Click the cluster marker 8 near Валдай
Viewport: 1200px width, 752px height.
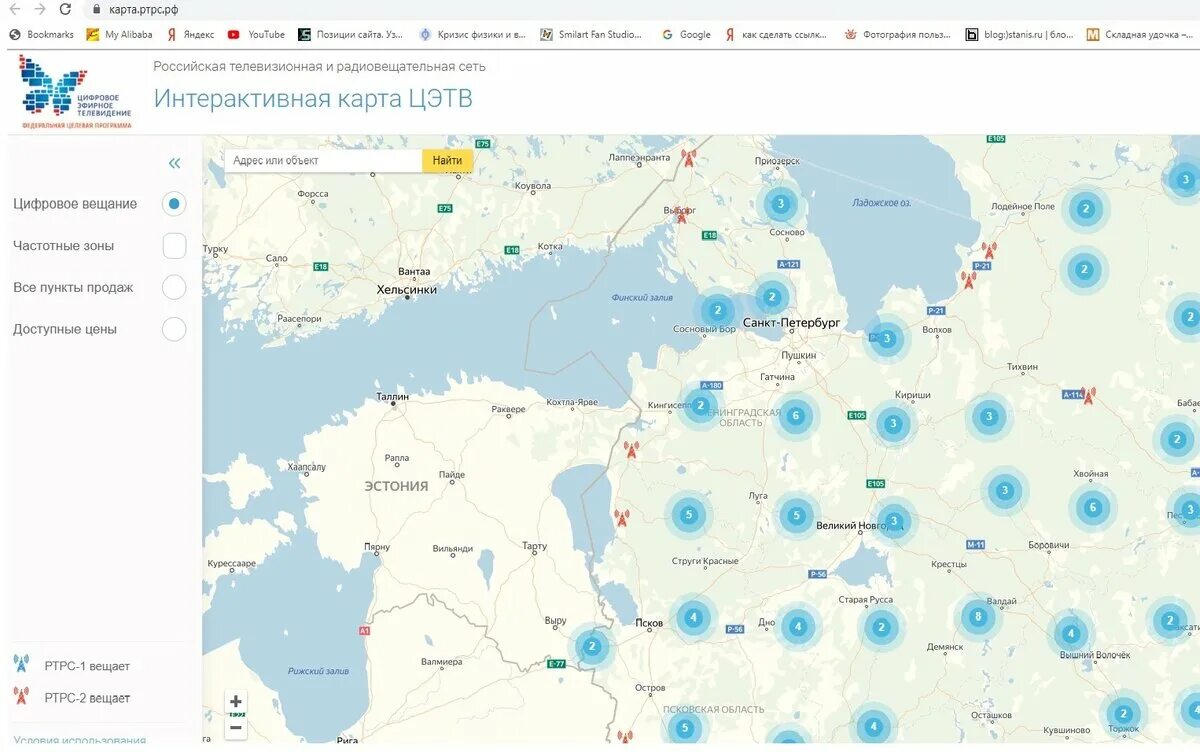click(x=978, y=617)
